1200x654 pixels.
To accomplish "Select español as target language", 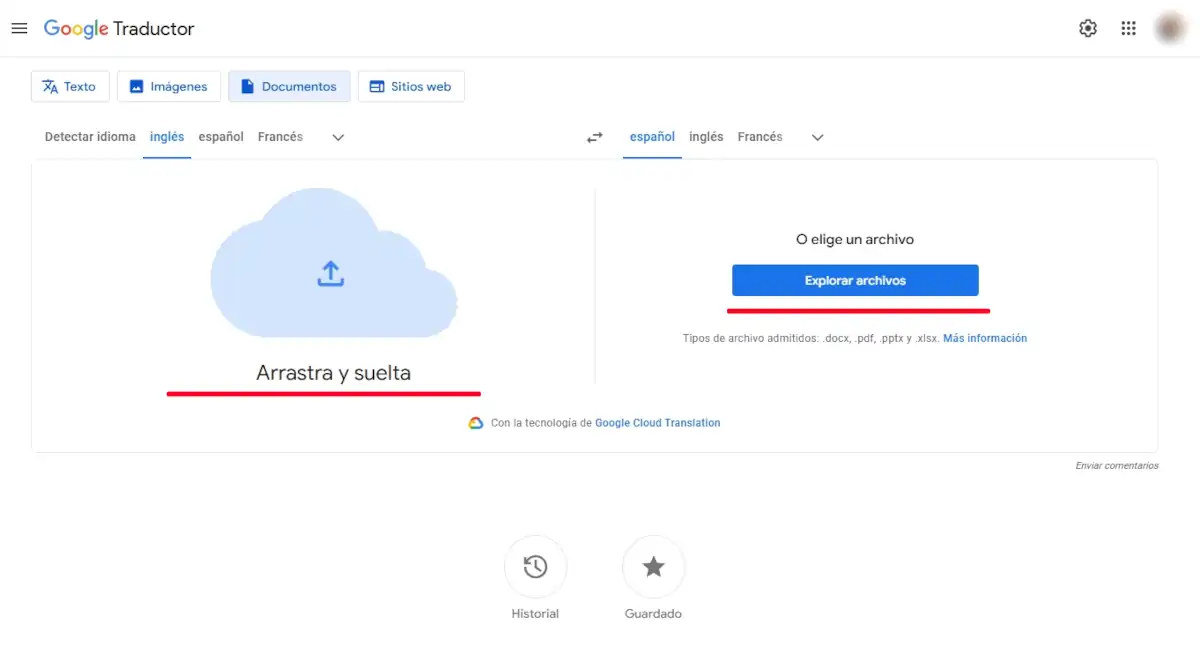I will 651,136.
